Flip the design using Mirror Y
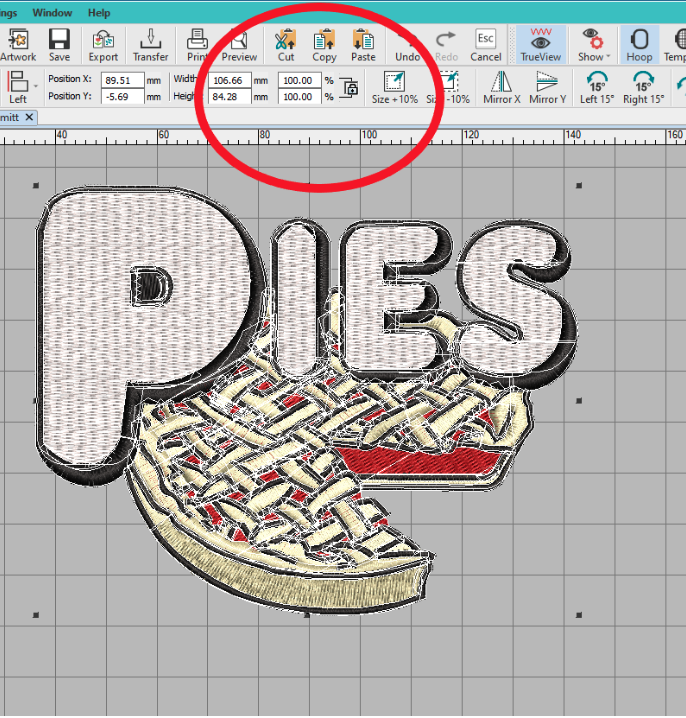 click(x=547, y=87)
